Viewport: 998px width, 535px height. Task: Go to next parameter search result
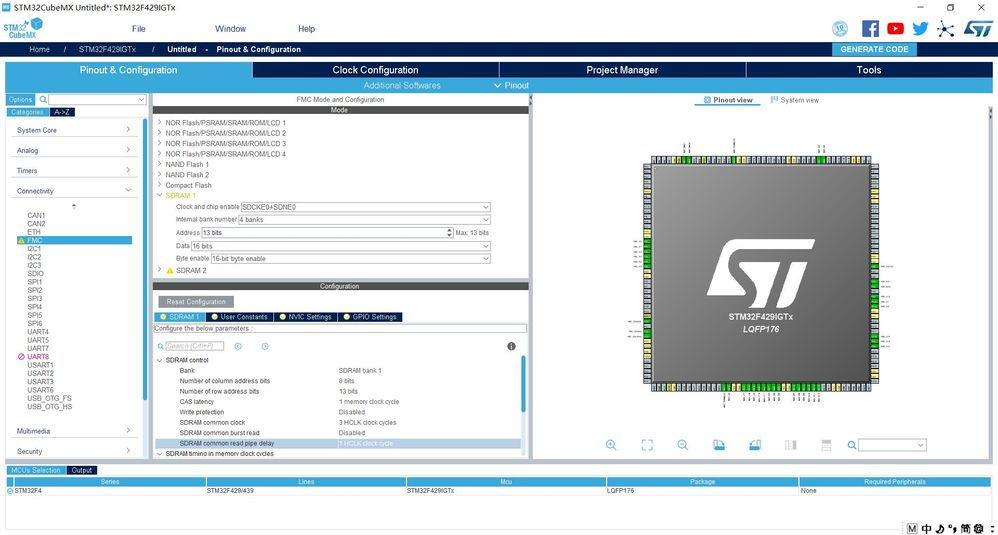[265, 346]
